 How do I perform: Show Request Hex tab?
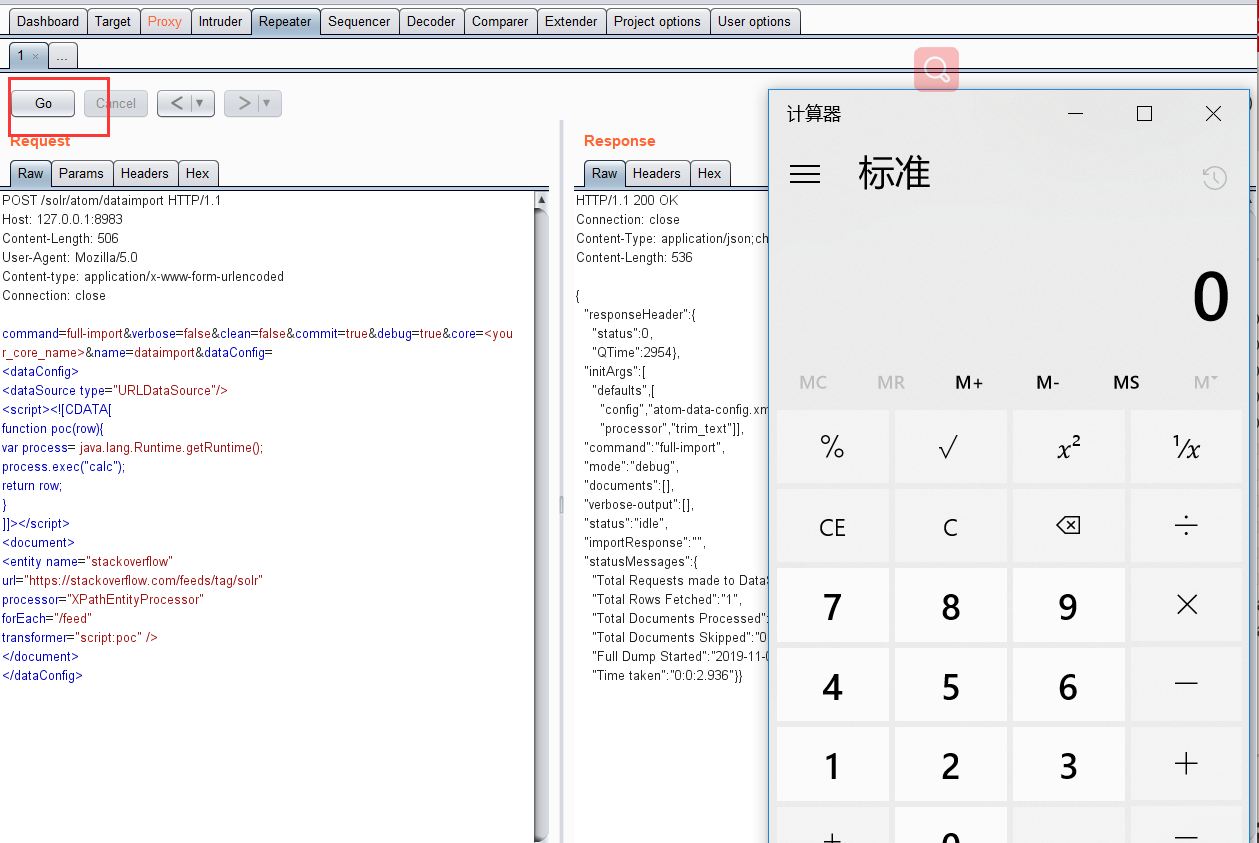tap(198, 173)
